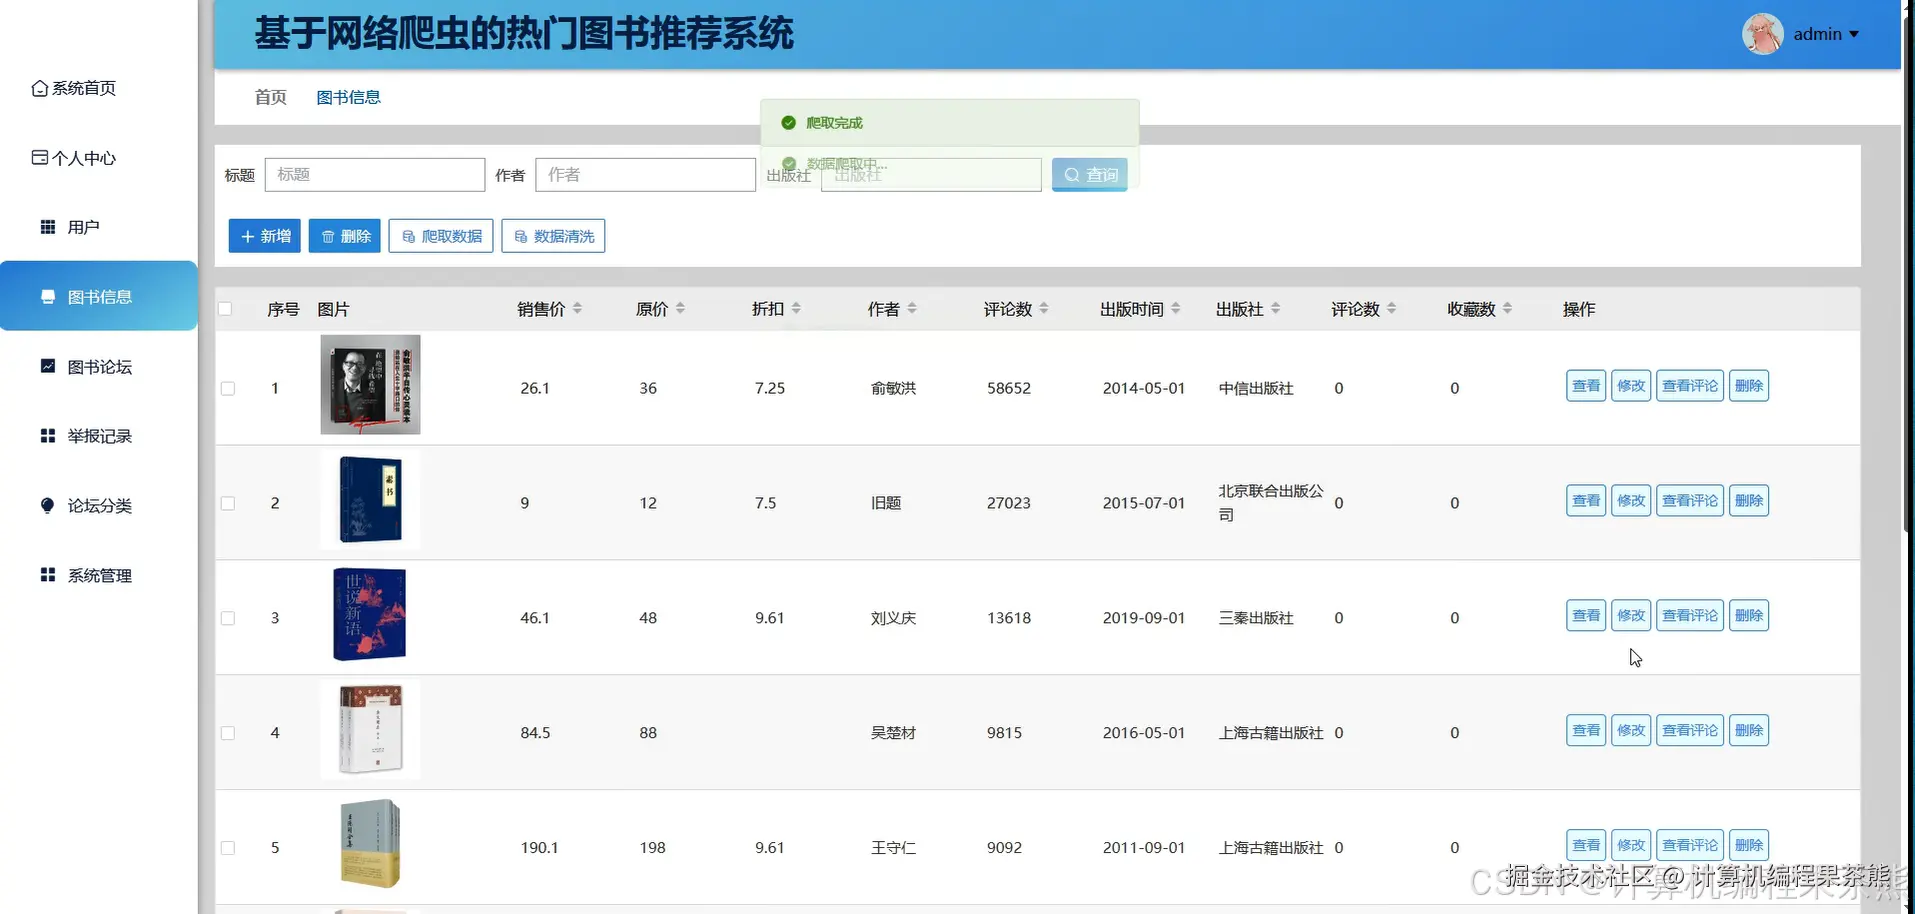Click the chart icon beside 图书论坛
Viewport: 1915px width, 914px height.
pos(48,366)
